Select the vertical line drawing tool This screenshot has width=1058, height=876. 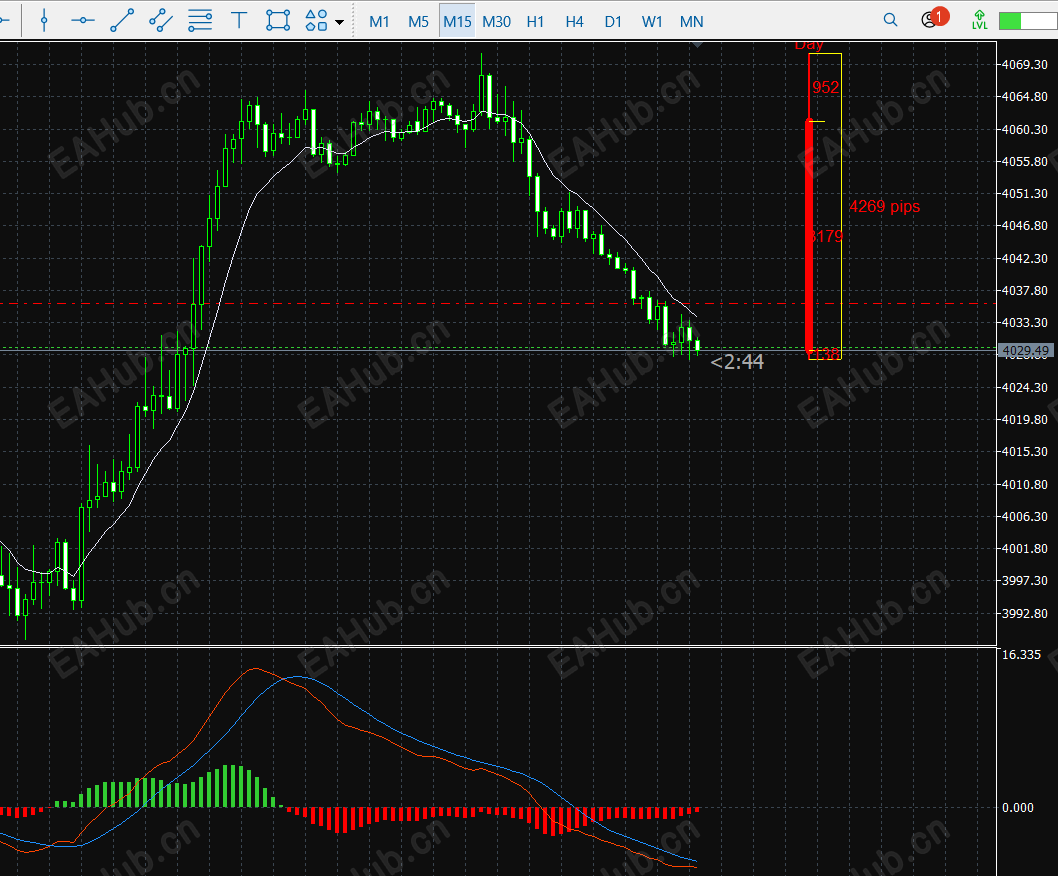pyautogui.click(x=44, y=21)
